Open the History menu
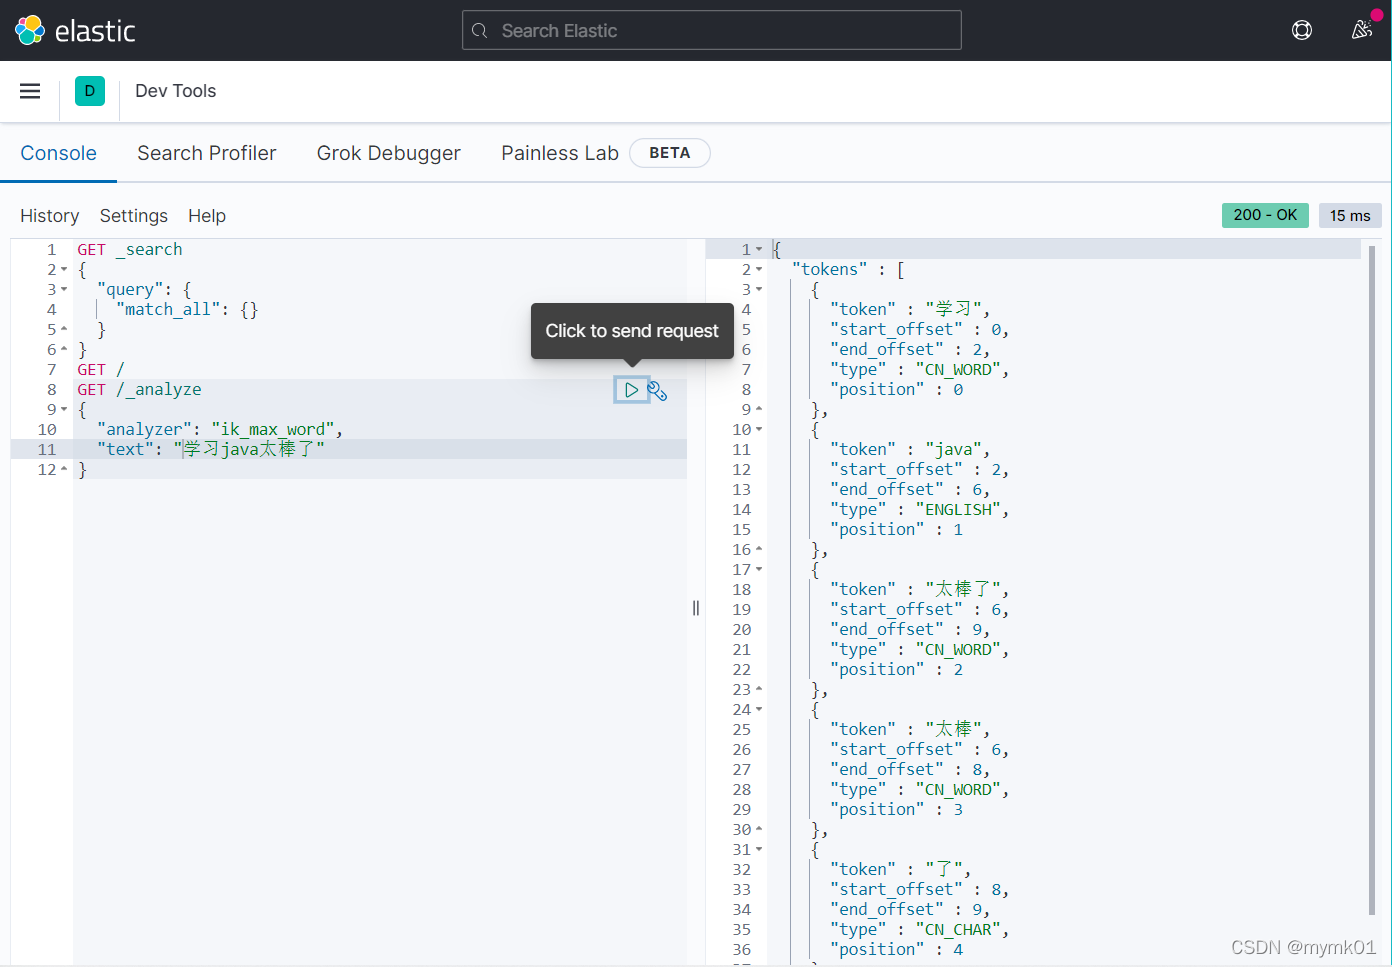The width and height of the screenshot is (1392, 967). (x=50, y=216)
